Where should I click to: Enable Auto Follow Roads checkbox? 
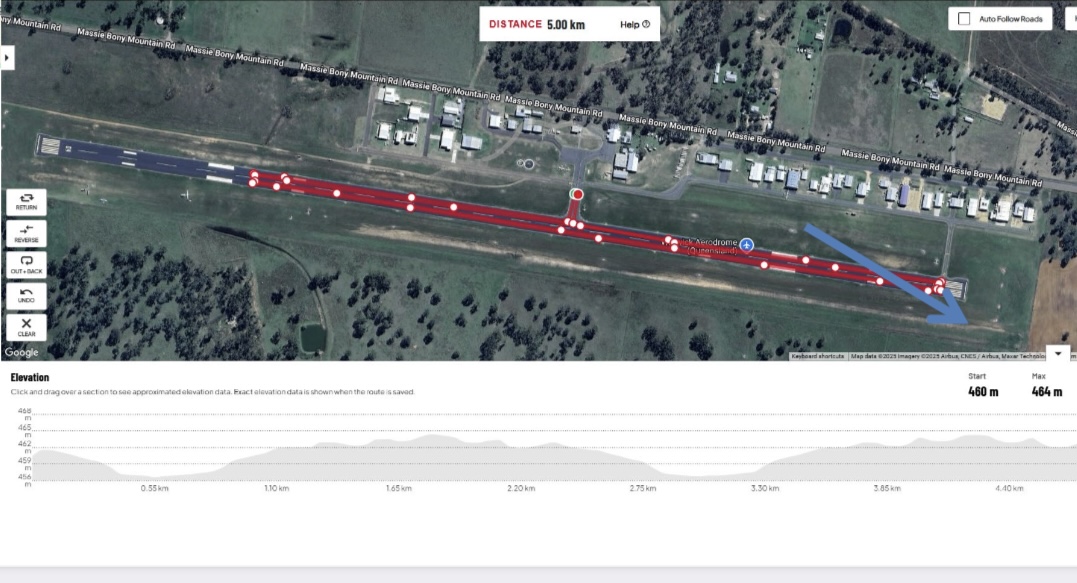[x=964, y=19]
